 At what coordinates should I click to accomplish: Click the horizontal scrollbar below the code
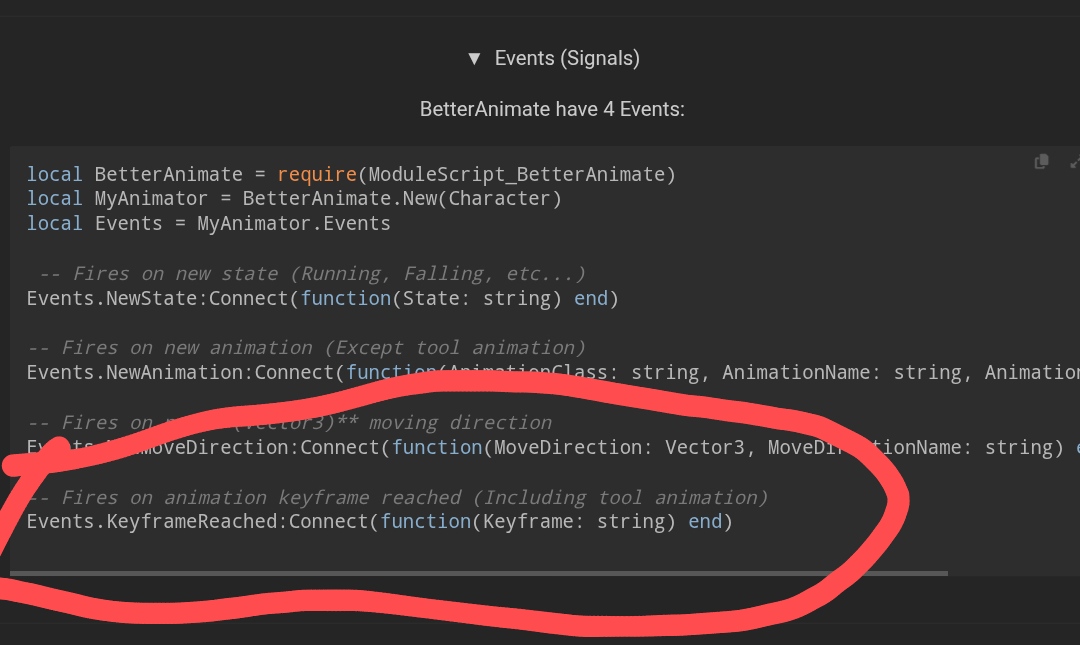(x=480, y=573)
